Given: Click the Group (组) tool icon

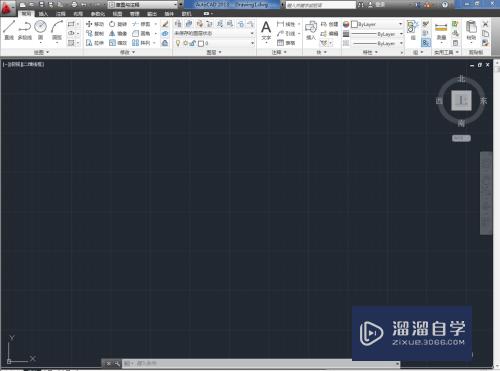Looking at the screenshot, I should (412, 30).
